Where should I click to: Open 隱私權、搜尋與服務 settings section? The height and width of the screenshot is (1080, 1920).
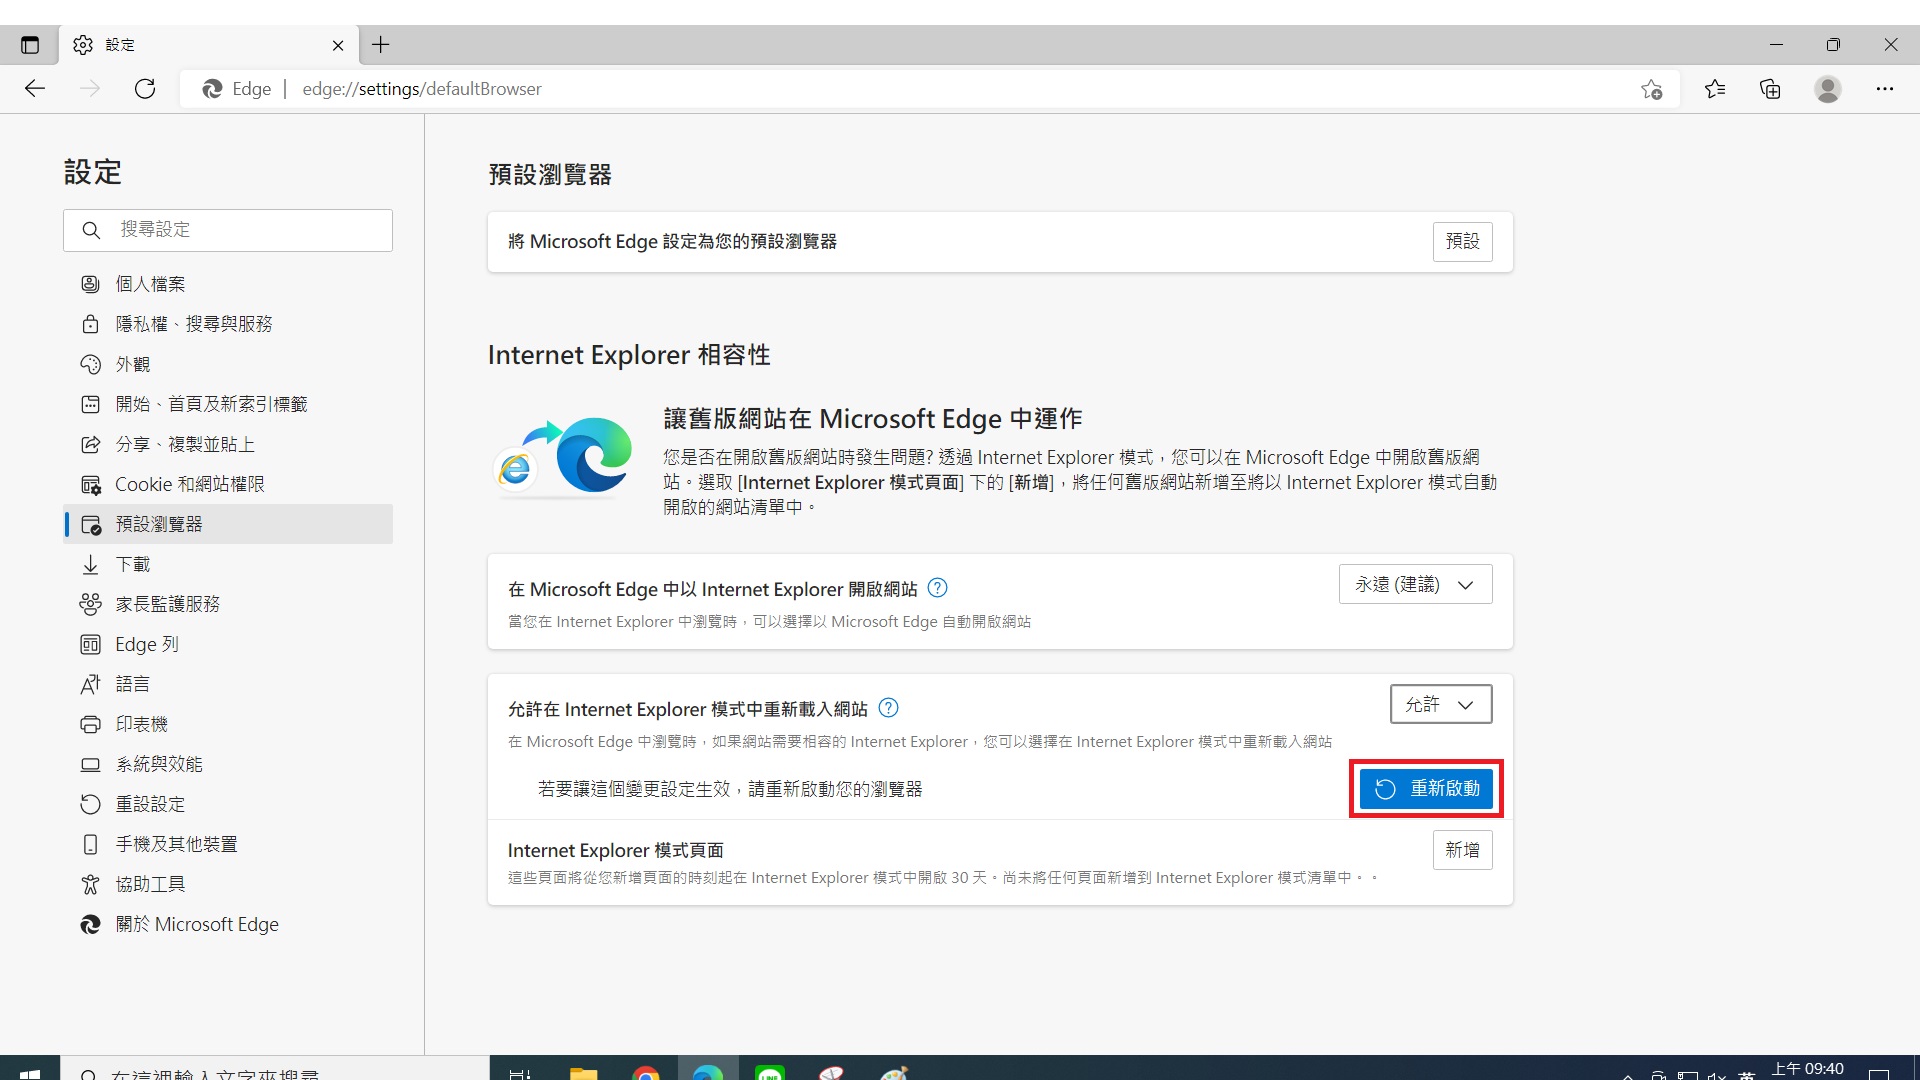(228, 324)
